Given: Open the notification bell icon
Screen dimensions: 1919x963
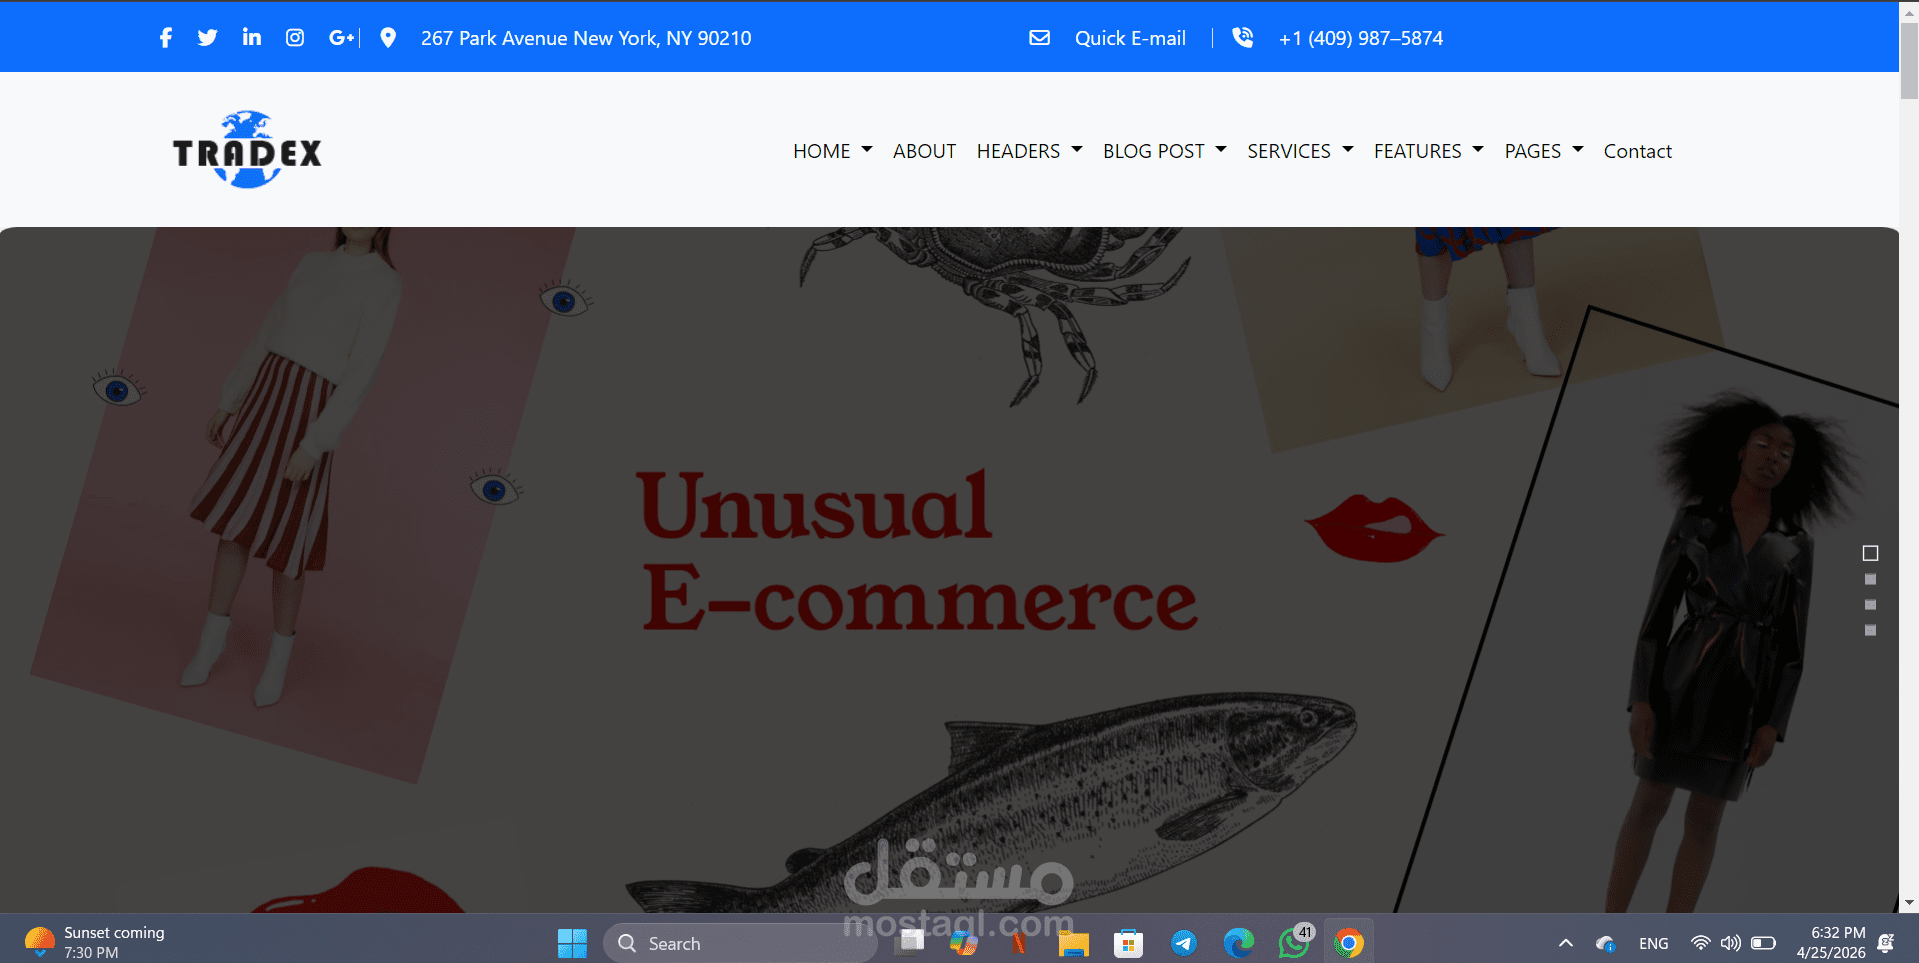Looking at the screenshot, I should [1886, 943].
